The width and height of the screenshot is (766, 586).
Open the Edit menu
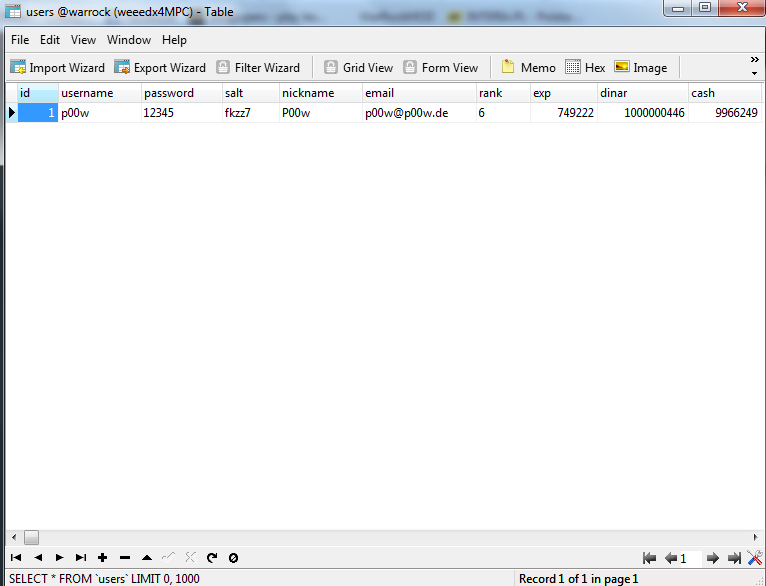click(50, 40)
